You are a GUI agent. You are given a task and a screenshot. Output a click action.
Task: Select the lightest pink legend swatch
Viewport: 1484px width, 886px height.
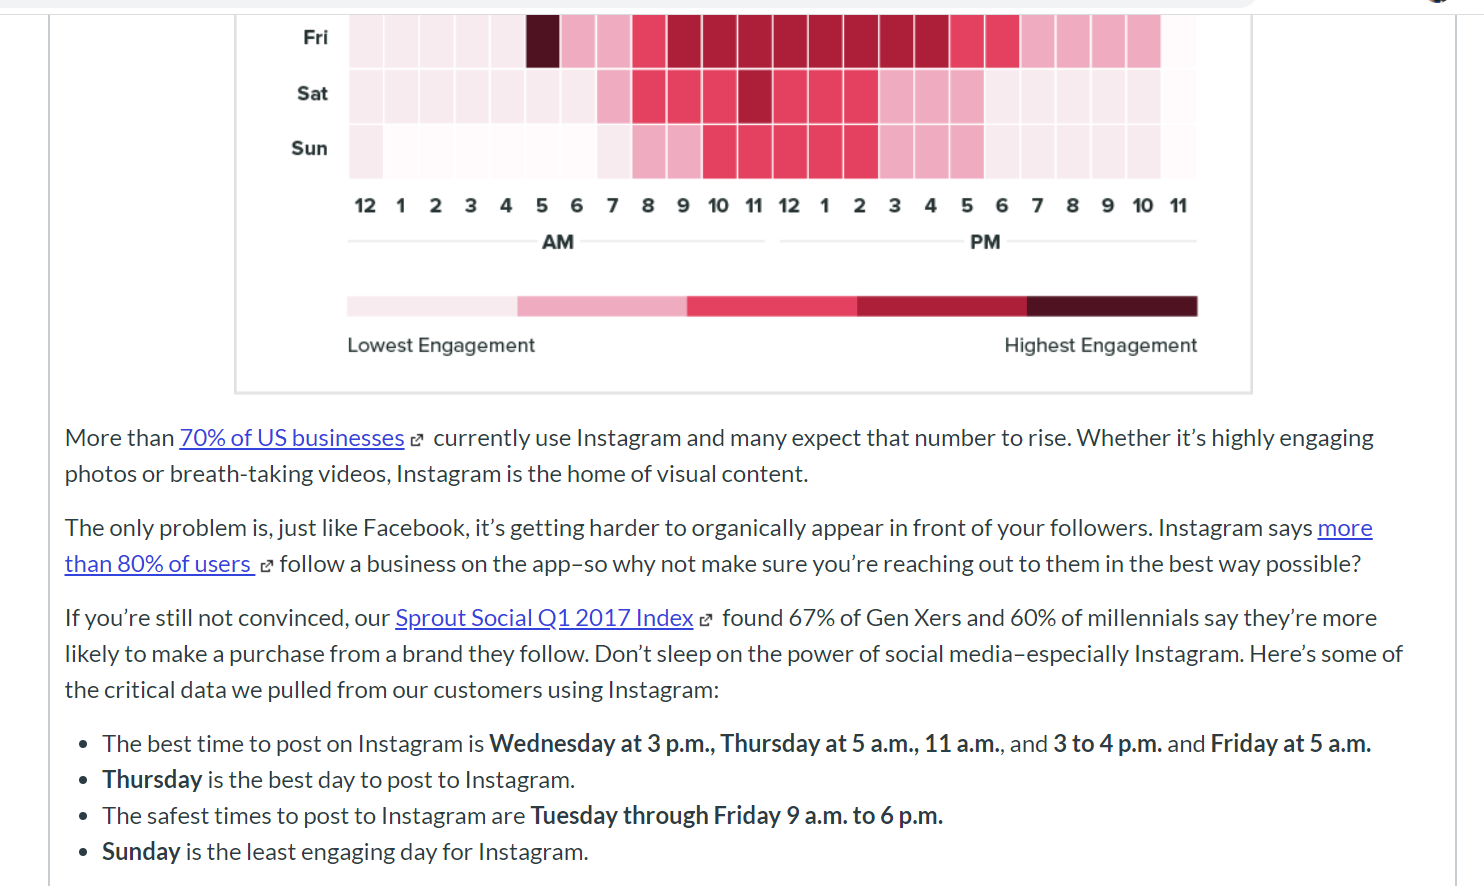(x=432, y=306)
